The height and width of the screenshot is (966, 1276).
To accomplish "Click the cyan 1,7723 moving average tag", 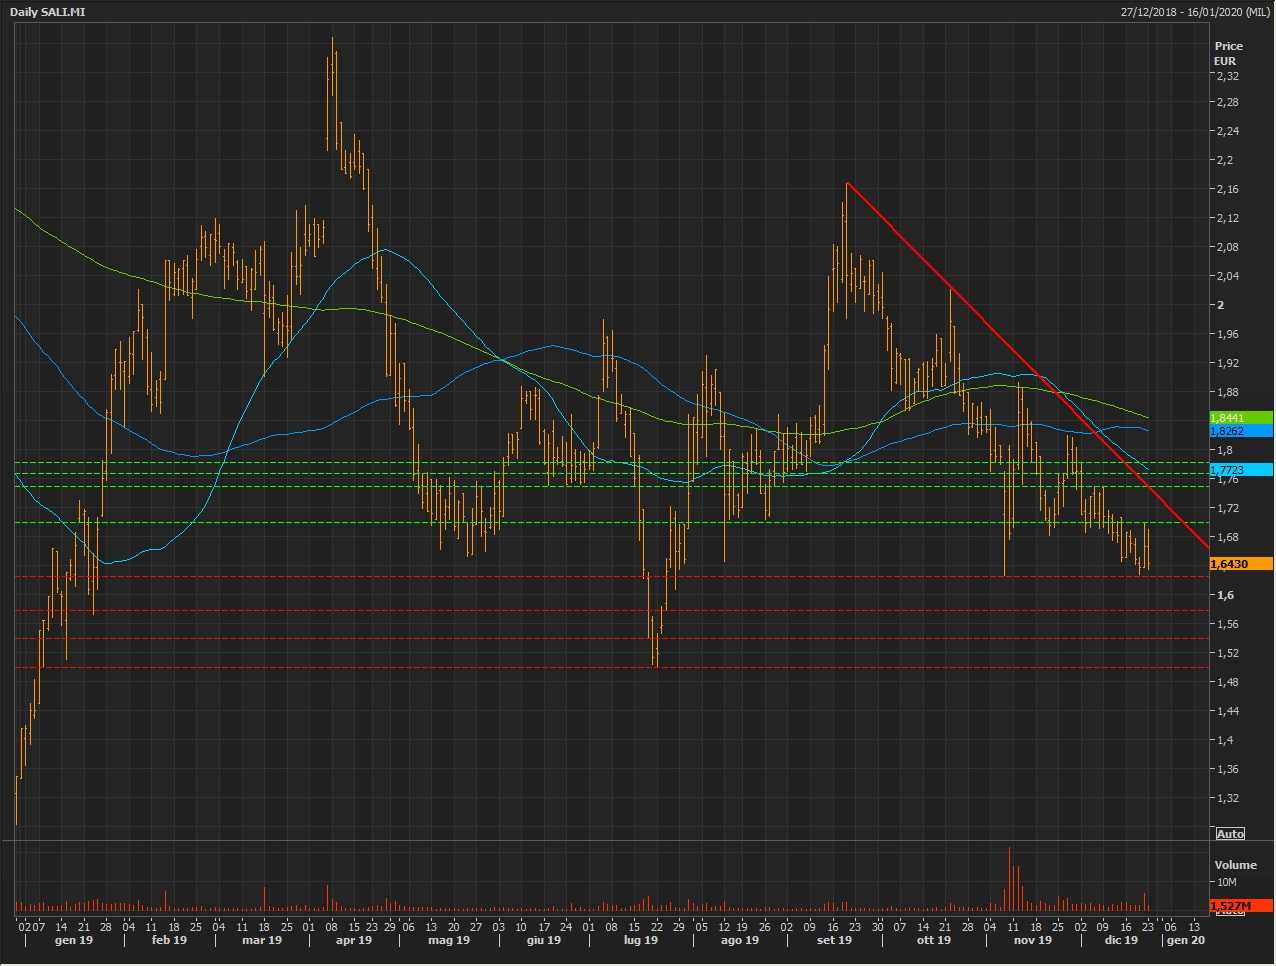I will tap(1240, 470).
